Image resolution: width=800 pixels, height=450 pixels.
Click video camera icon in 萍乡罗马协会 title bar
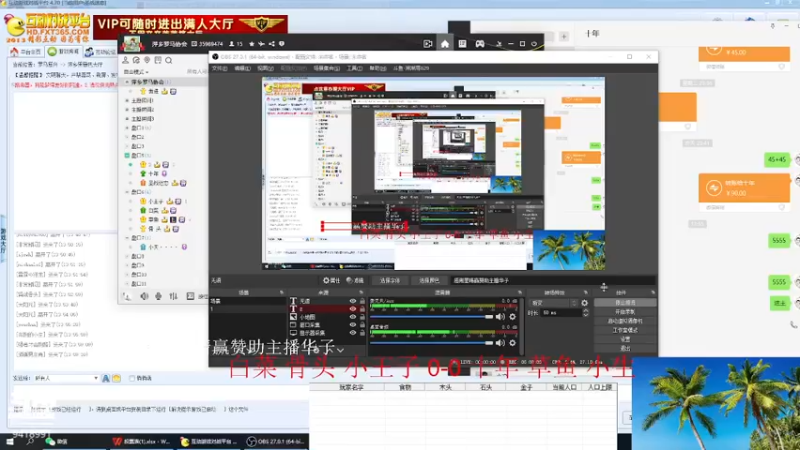coord(428,44)
